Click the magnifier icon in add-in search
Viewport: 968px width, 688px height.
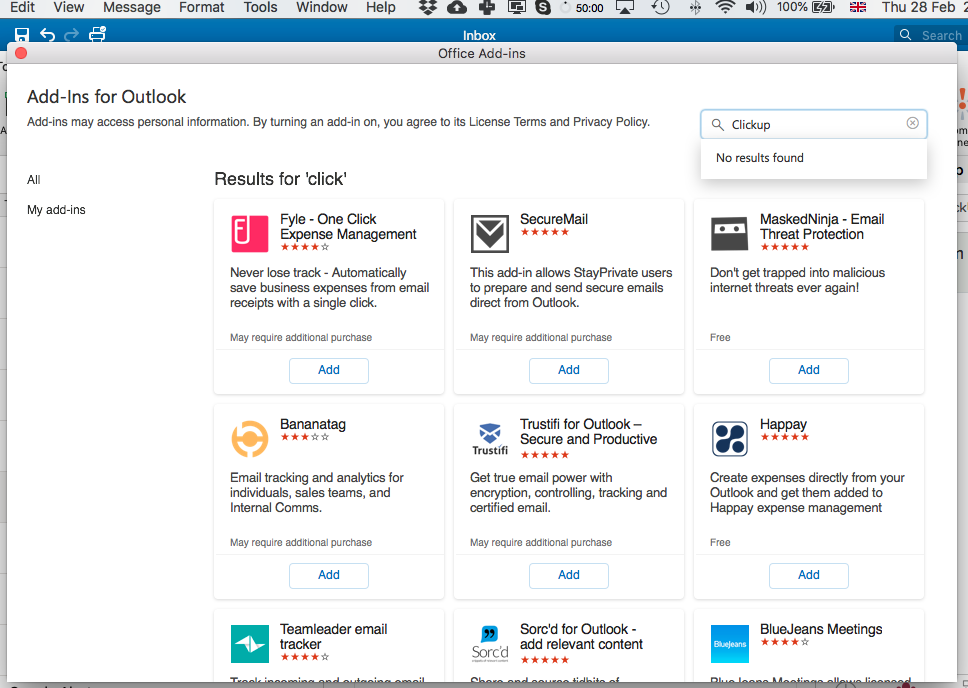(x=717, y=125)
